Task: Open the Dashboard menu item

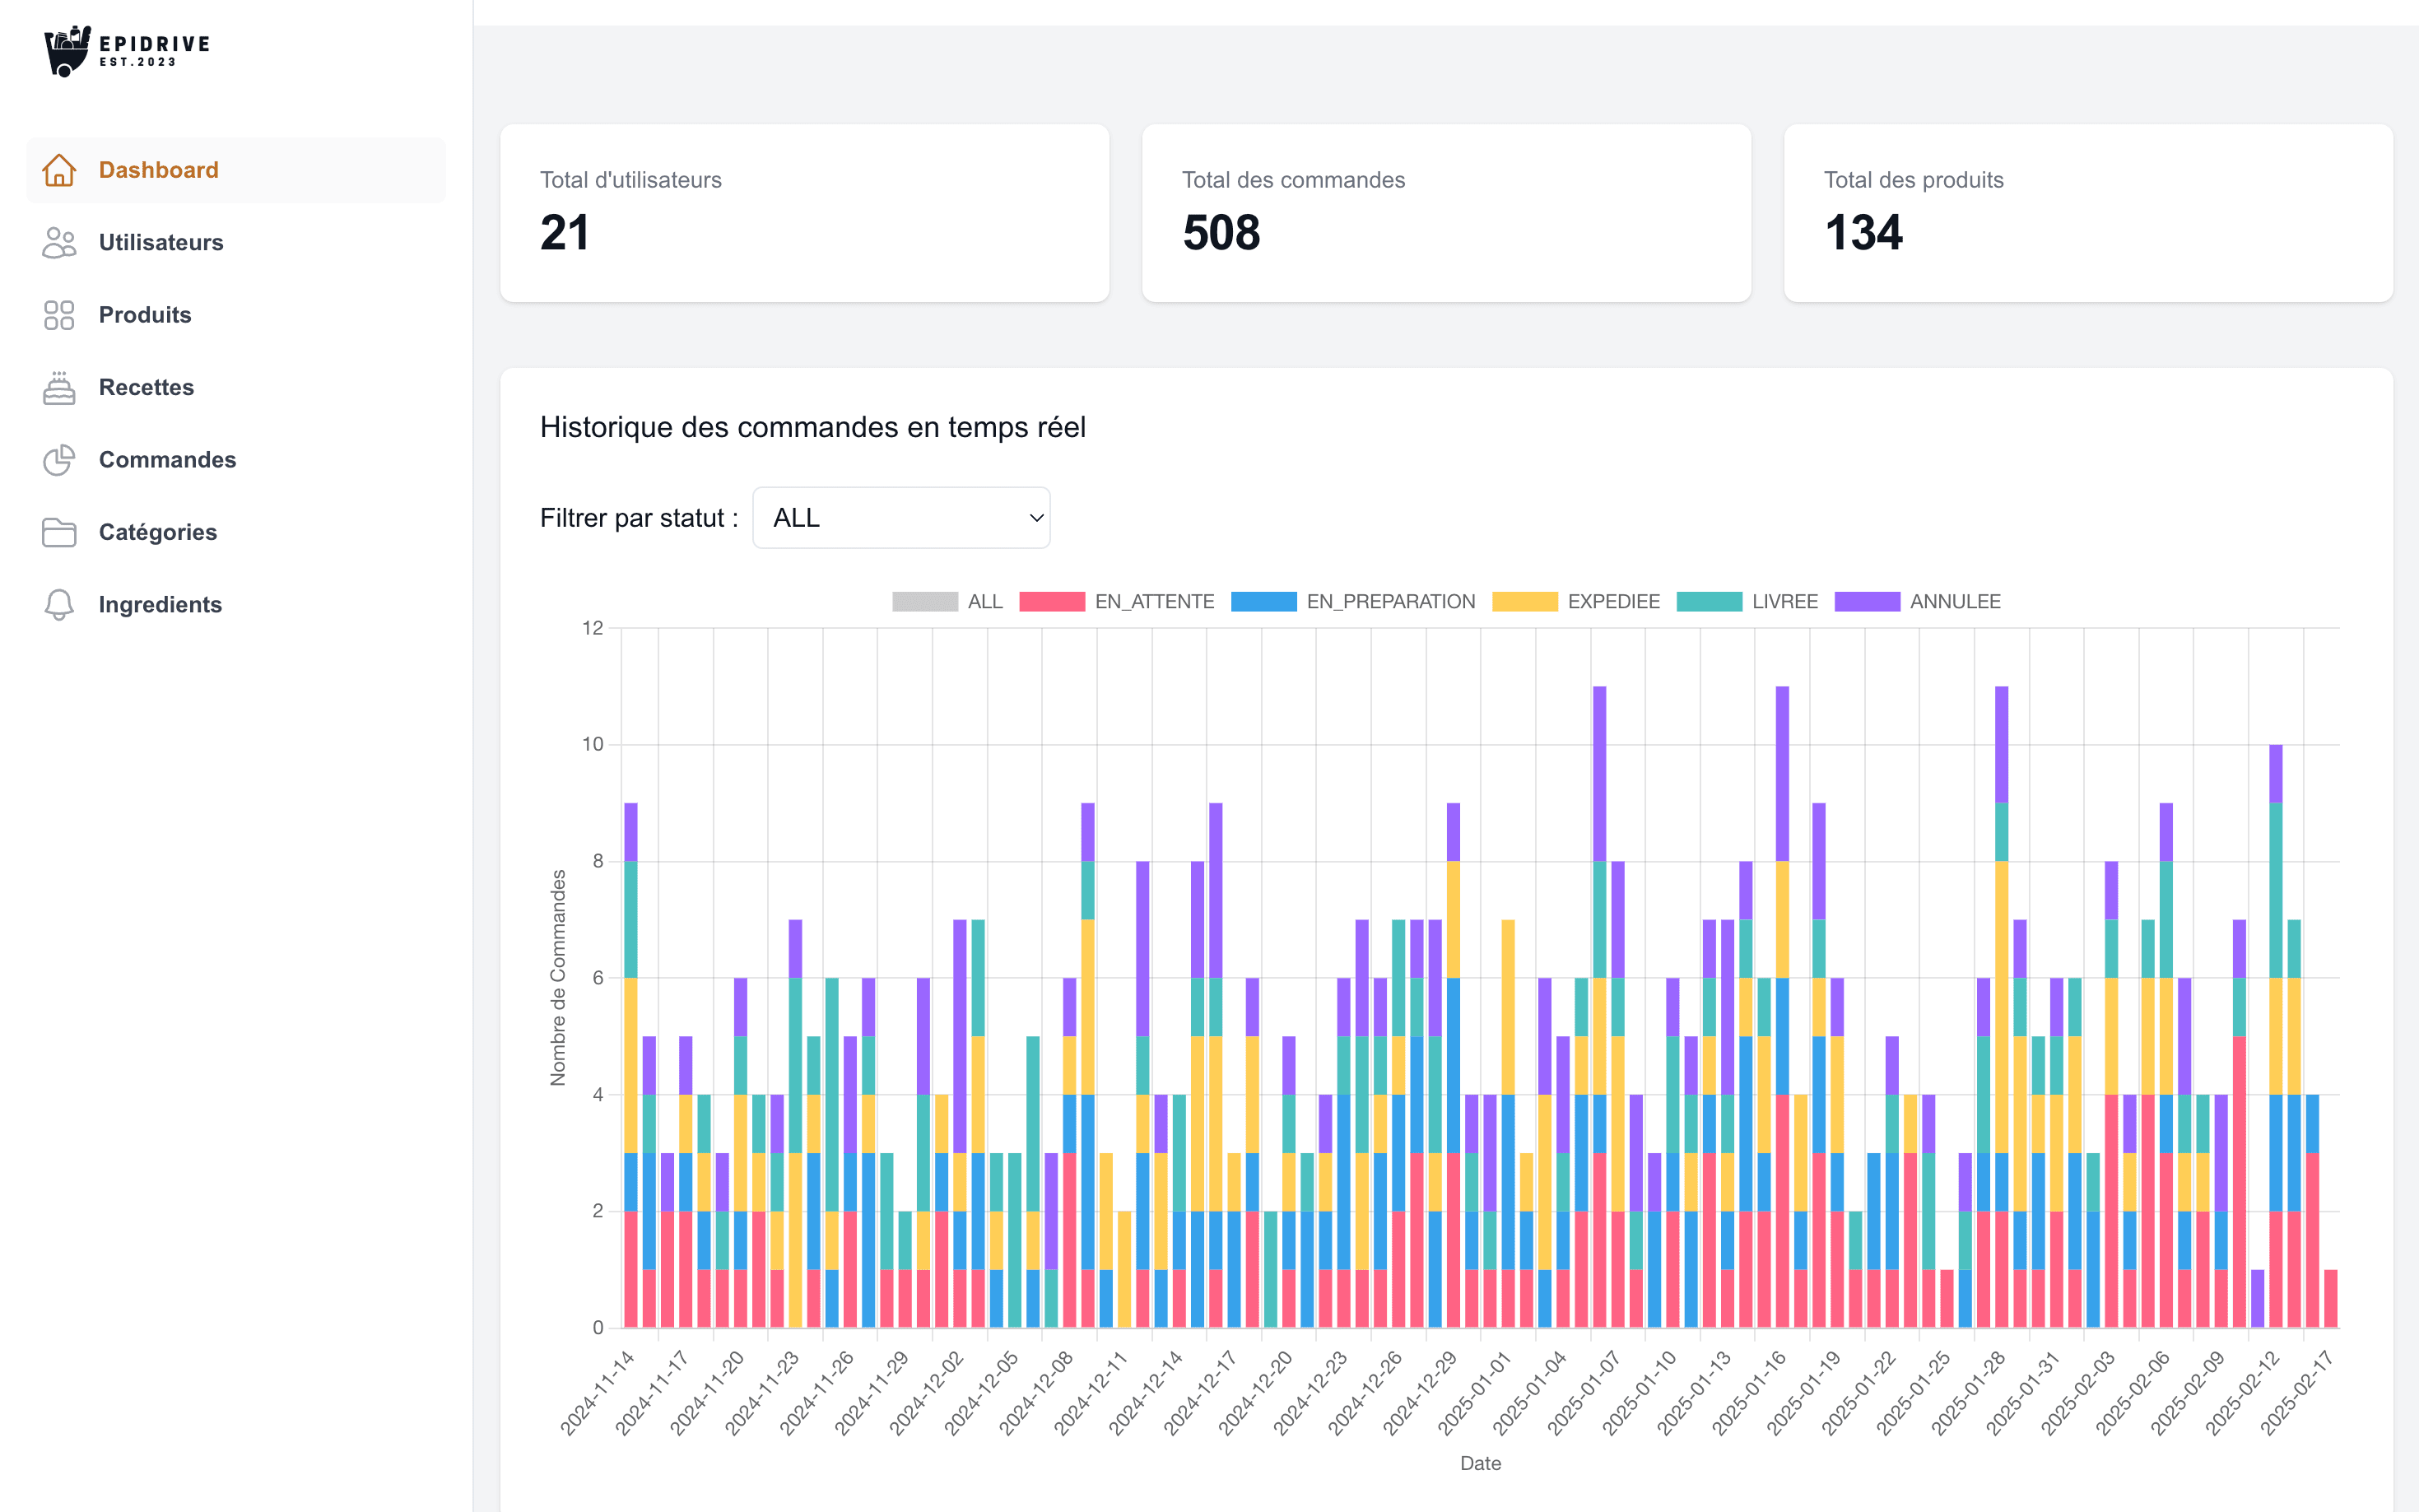Action: [x=236, y=170]
